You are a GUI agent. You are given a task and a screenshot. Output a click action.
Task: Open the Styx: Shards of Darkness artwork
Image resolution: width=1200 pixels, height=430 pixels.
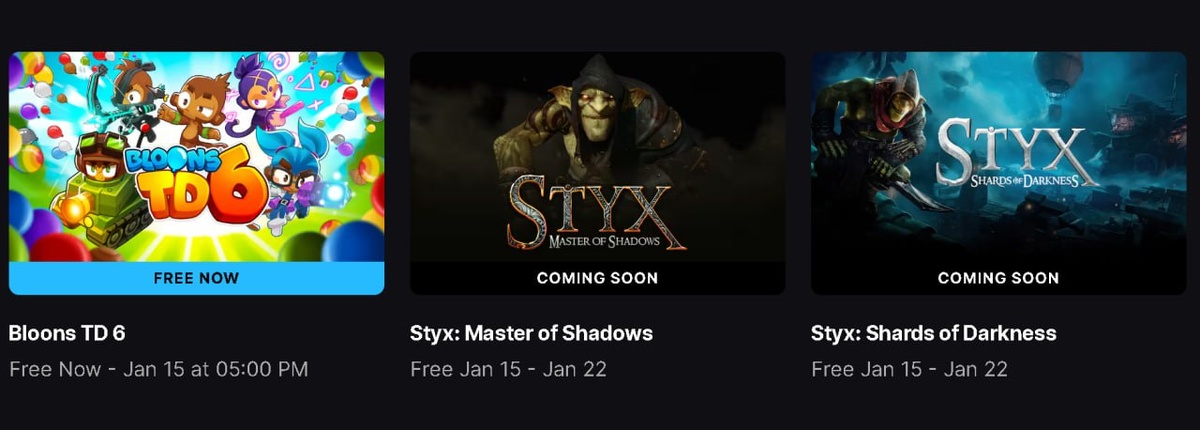pos(998,157)
